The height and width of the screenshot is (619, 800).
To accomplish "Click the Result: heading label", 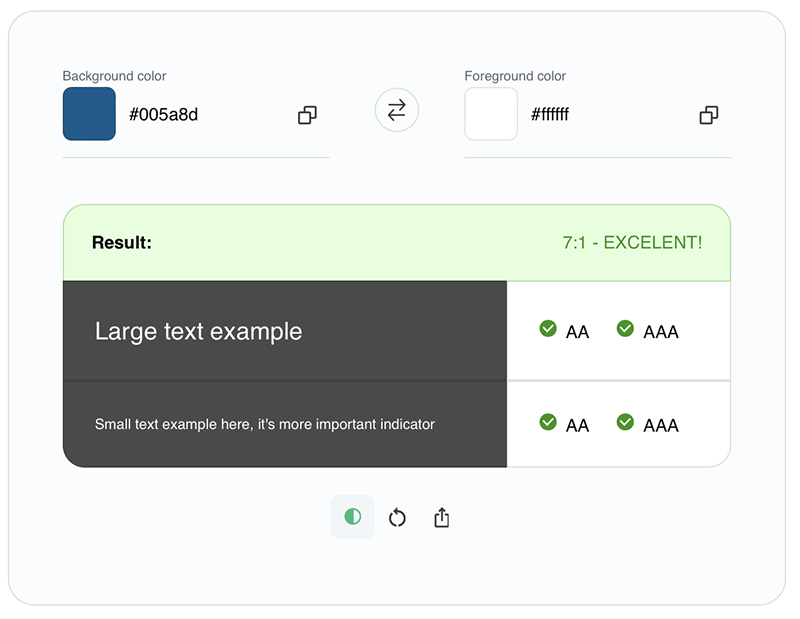I will (121, 243).
